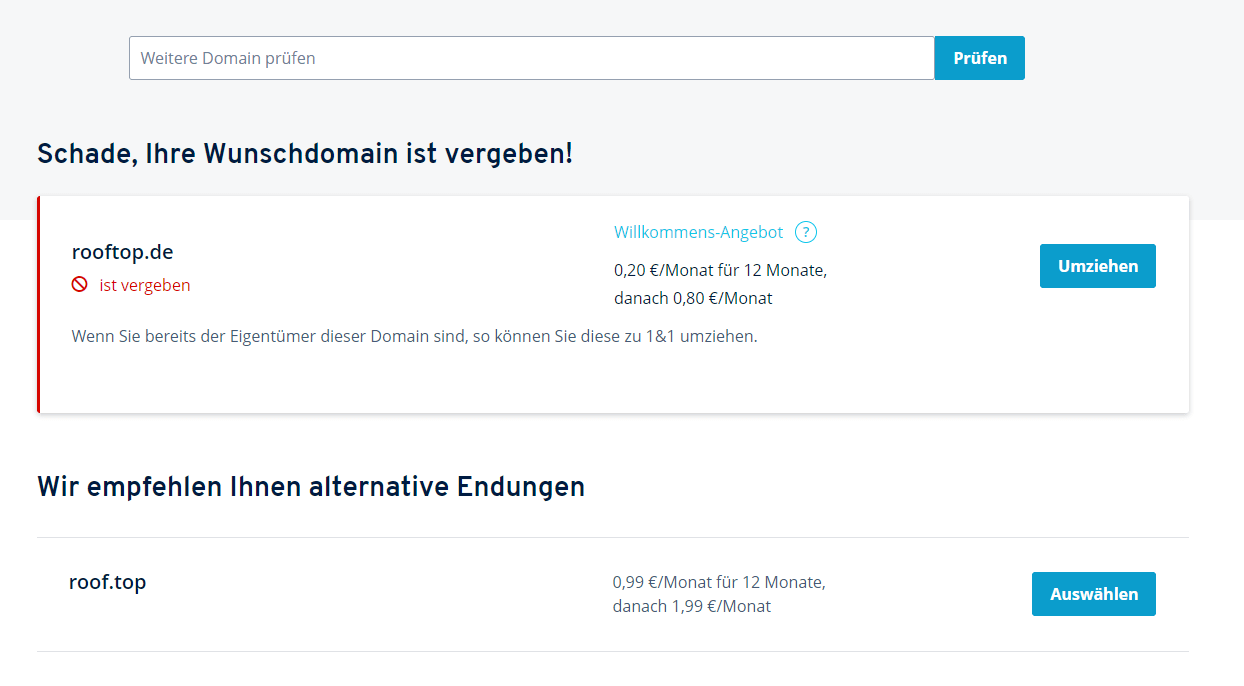Click the 'danach 1,99 €/Monat' price text

[x=692, y=606]
